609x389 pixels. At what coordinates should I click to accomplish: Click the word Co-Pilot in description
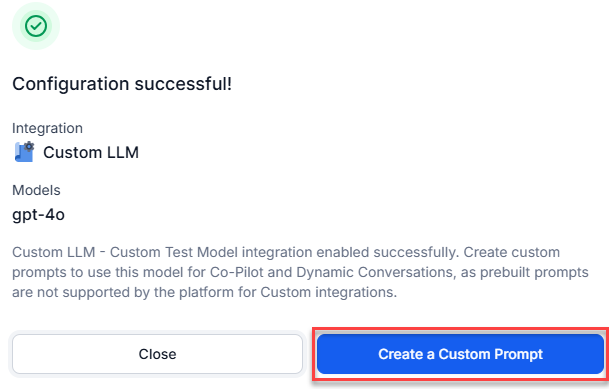237,272
